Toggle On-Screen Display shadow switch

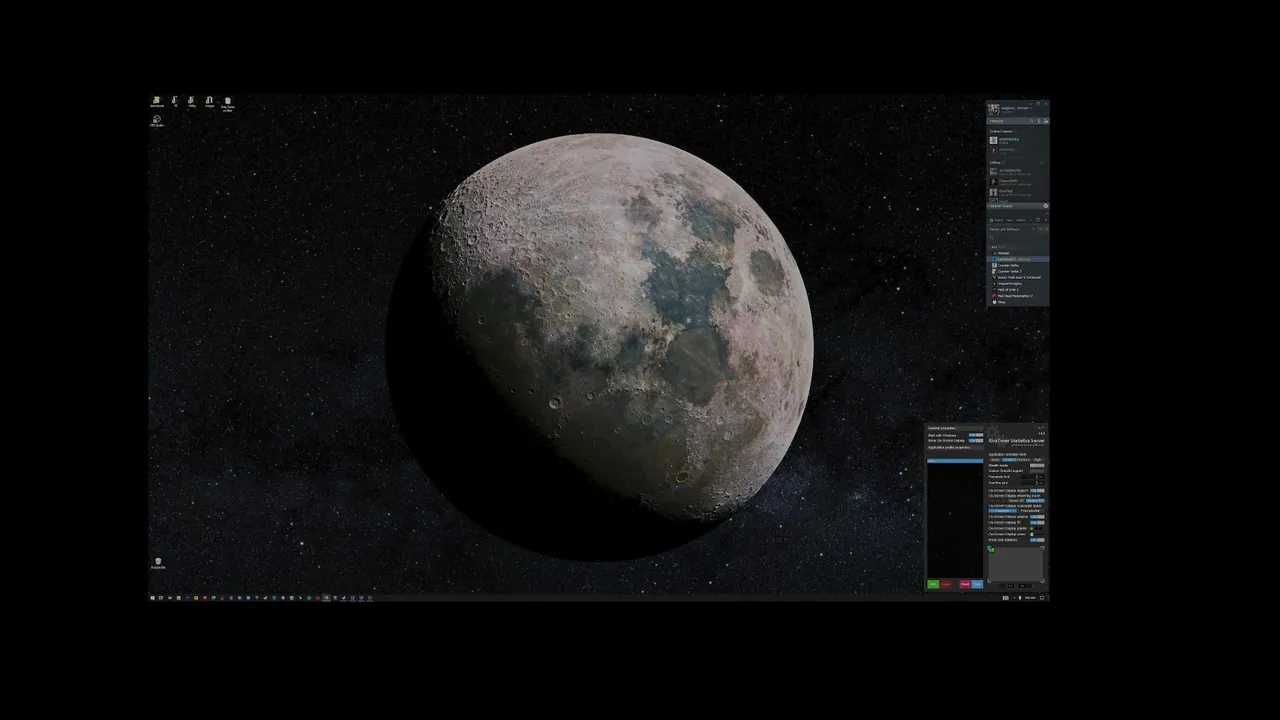(1037, 517)
